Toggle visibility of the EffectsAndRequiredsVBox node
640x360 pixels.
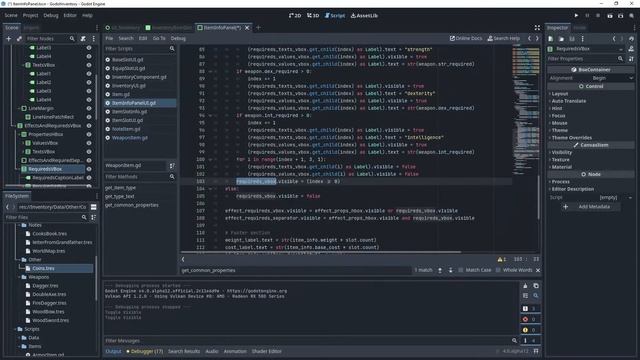pyautogui.click(x=89, y=126)
